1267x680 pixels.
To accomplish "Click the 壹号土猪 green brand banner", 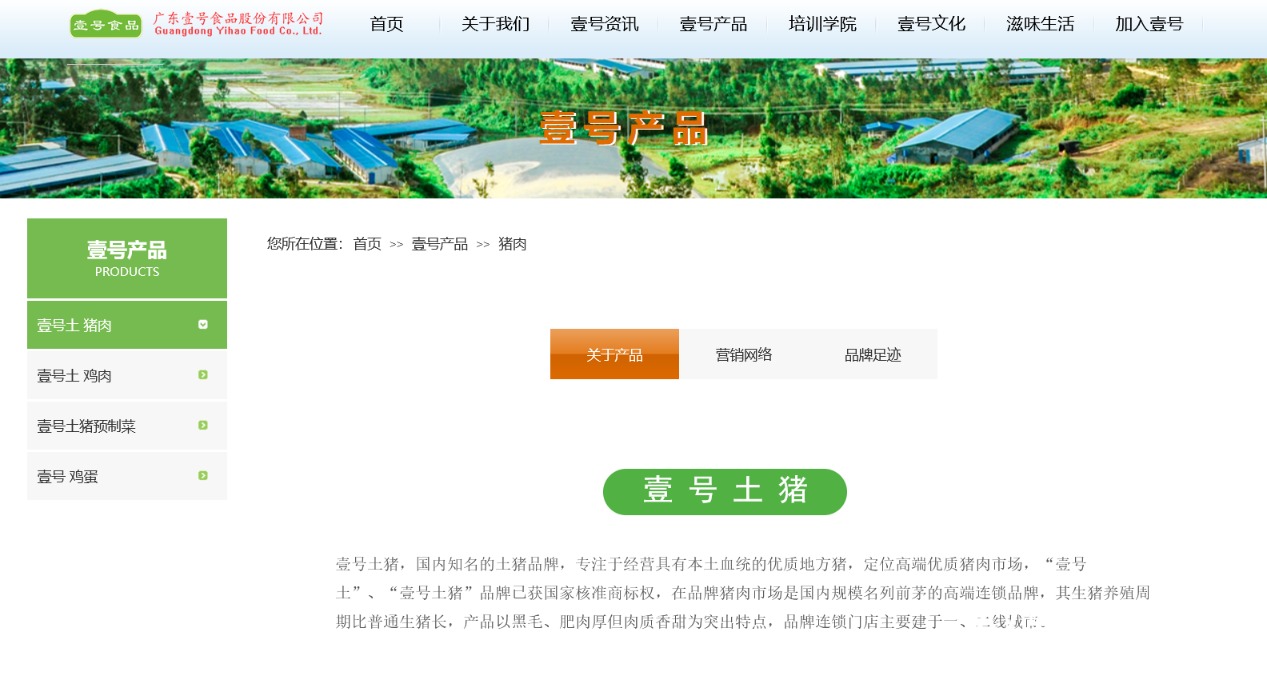I will coord(724,491).
